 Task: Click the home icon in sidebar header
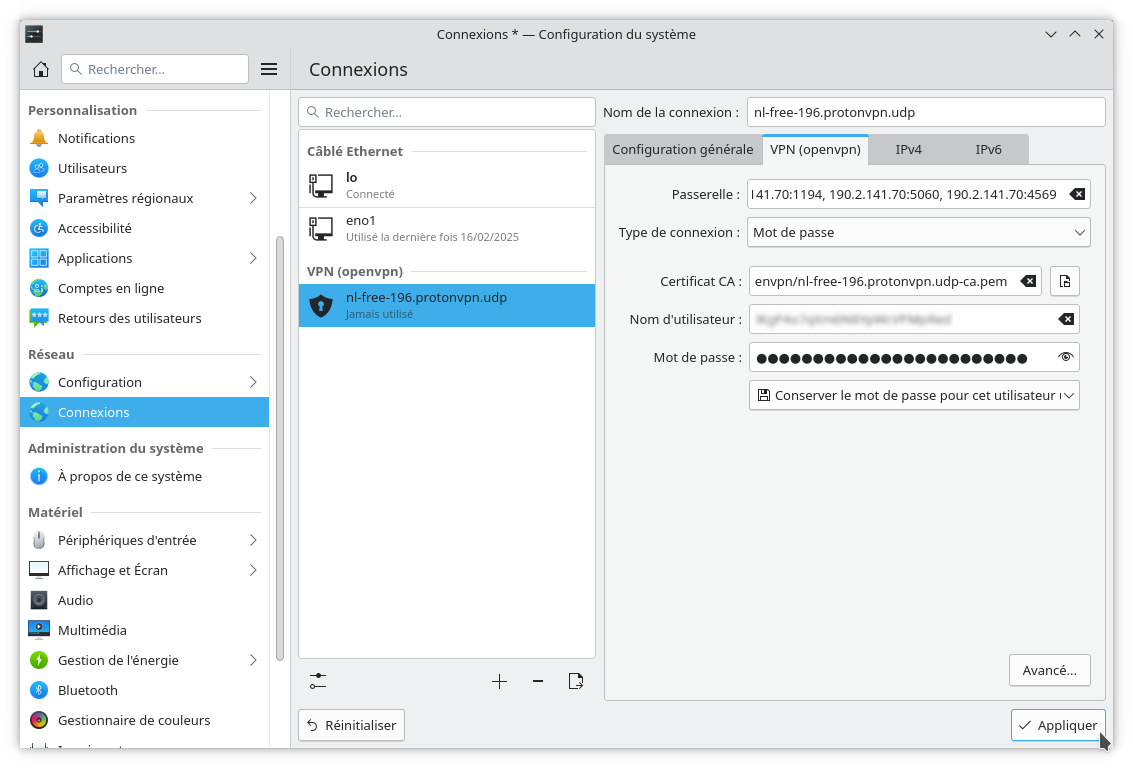point(41,69)
